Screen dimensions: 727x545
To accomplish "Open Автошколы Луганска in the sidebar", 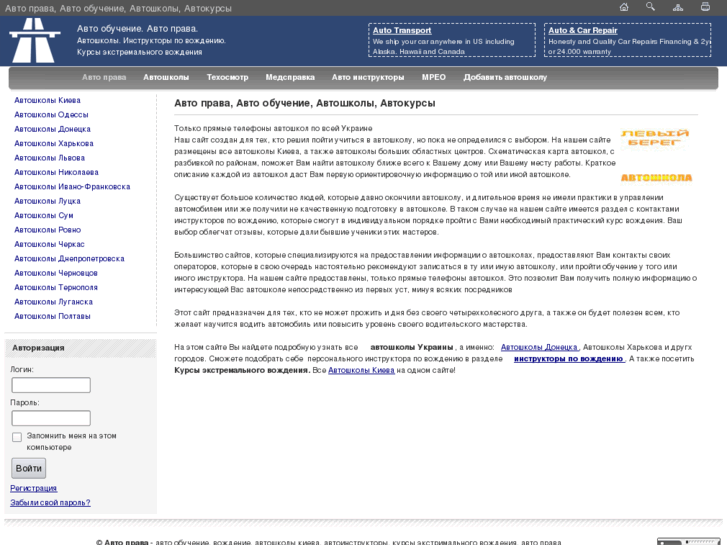I will point(53,301).
